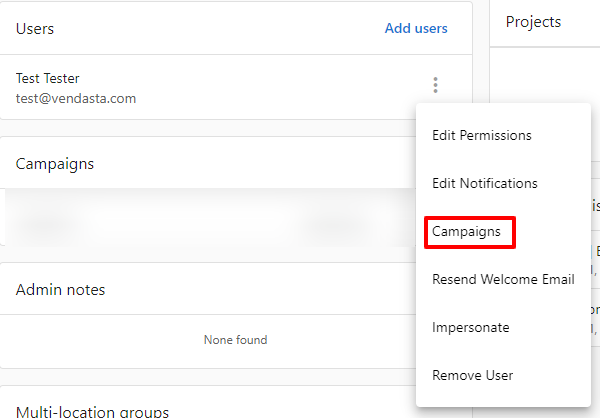Click the Users card heading
The height and width of the screenshot is (418, 600).
tap(35, 29)
